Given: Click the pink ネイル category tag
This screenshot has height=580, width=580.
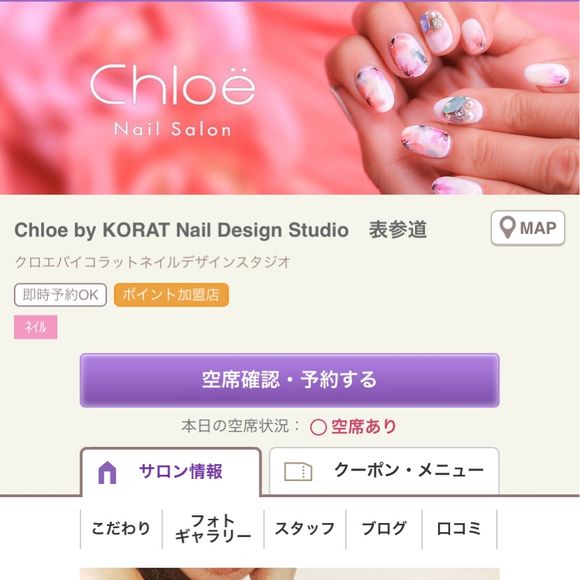Looking at the screenshot, I should [x=36, y=327].
